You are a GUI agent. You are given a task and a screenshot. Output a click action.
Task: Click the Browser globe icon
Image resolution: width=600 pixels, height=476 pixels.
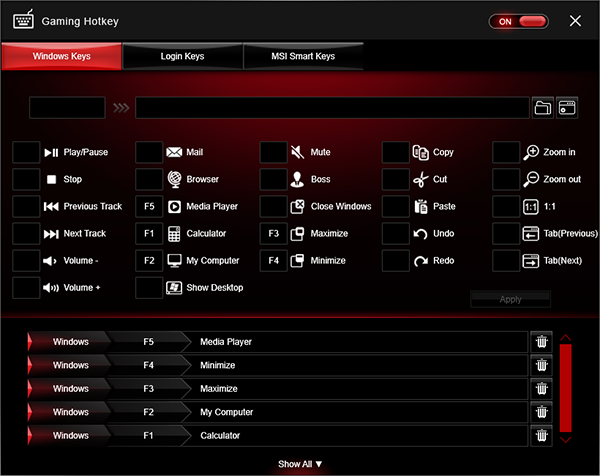point(174,179)
